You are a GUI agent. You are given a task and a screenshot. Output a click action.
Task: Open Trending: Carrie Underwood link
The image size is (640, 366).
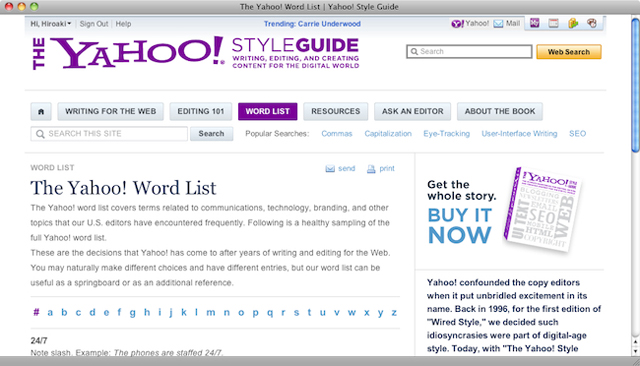(312, 24)
